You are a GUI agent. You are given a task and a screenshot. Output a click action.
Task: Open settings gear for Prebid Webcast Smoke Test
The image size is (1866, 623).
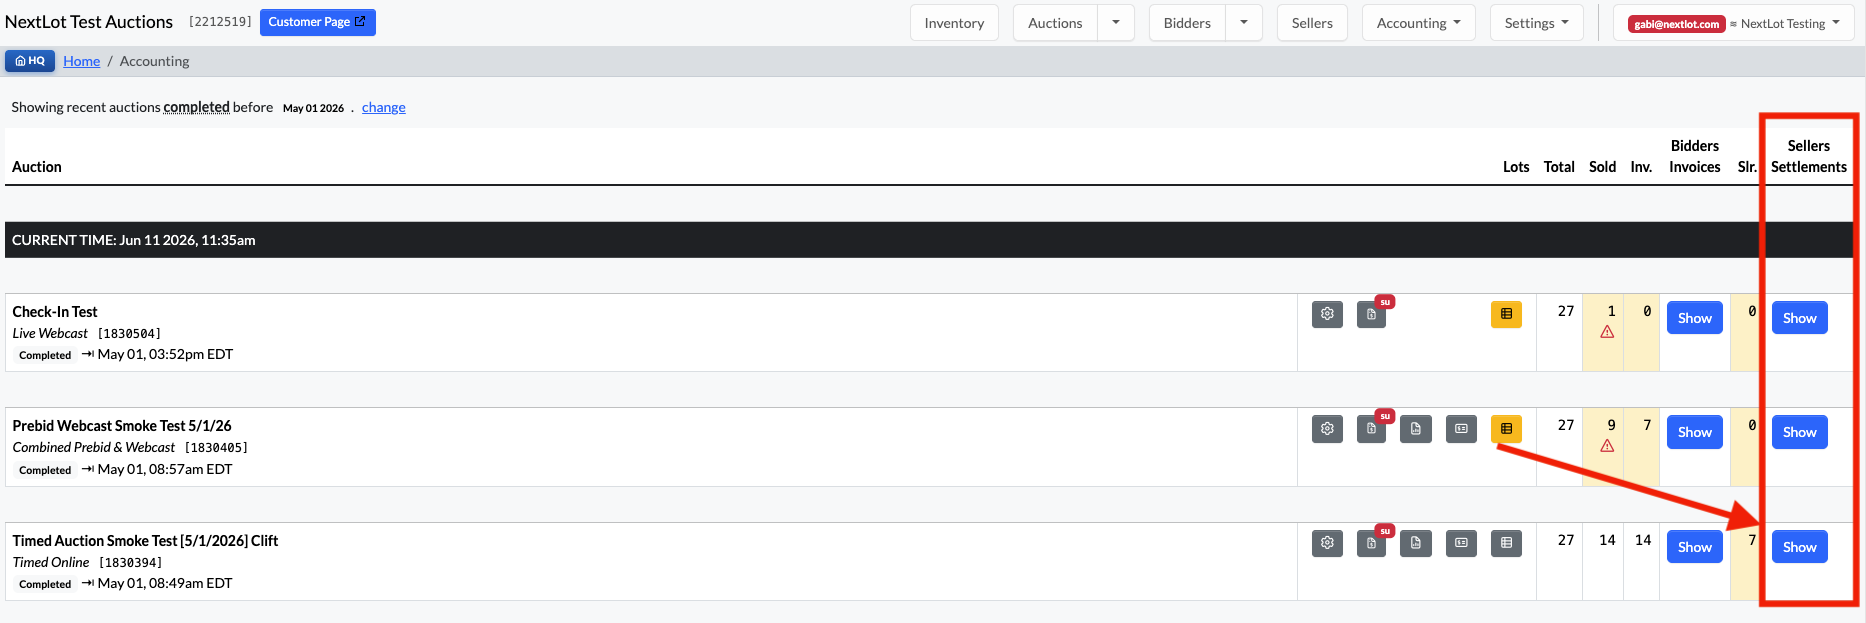click(1327, 429)
